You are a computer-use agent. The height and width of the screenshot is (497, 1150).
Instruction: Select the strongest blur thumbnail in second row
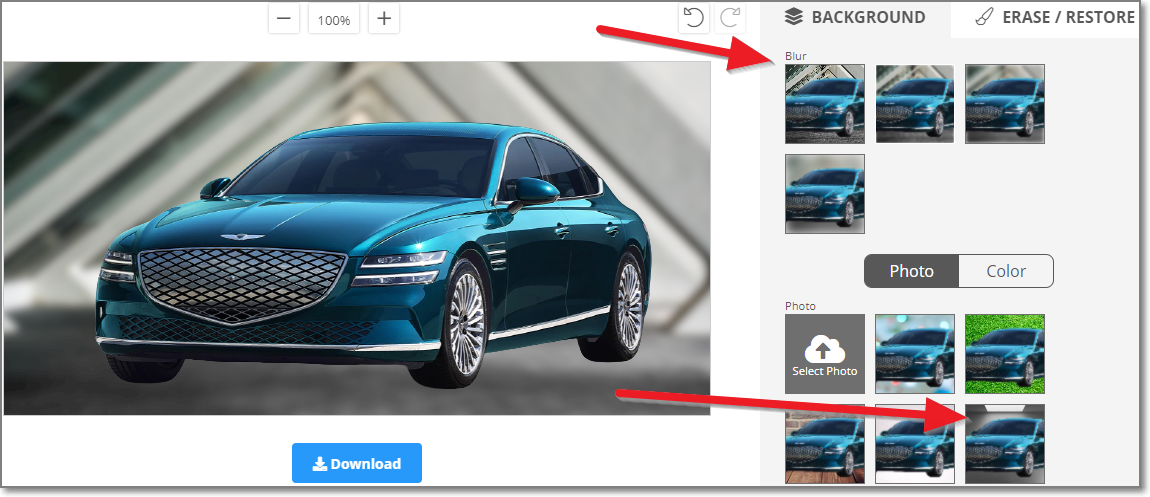point(825,194)
